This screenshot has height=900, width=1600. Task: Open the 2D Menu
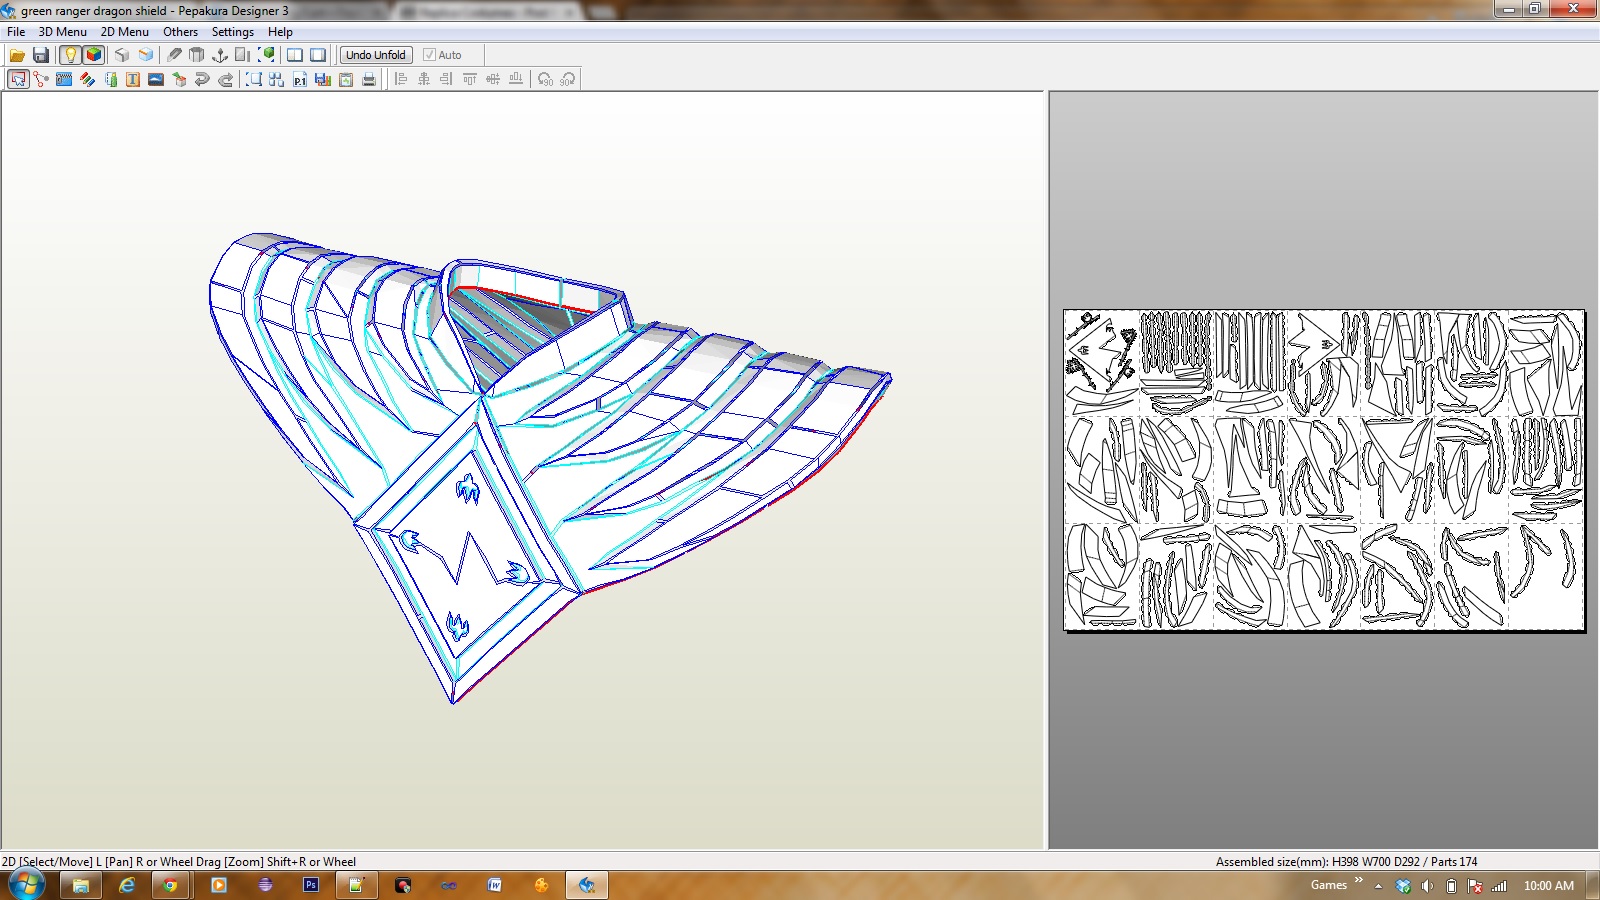pos(125,32)
